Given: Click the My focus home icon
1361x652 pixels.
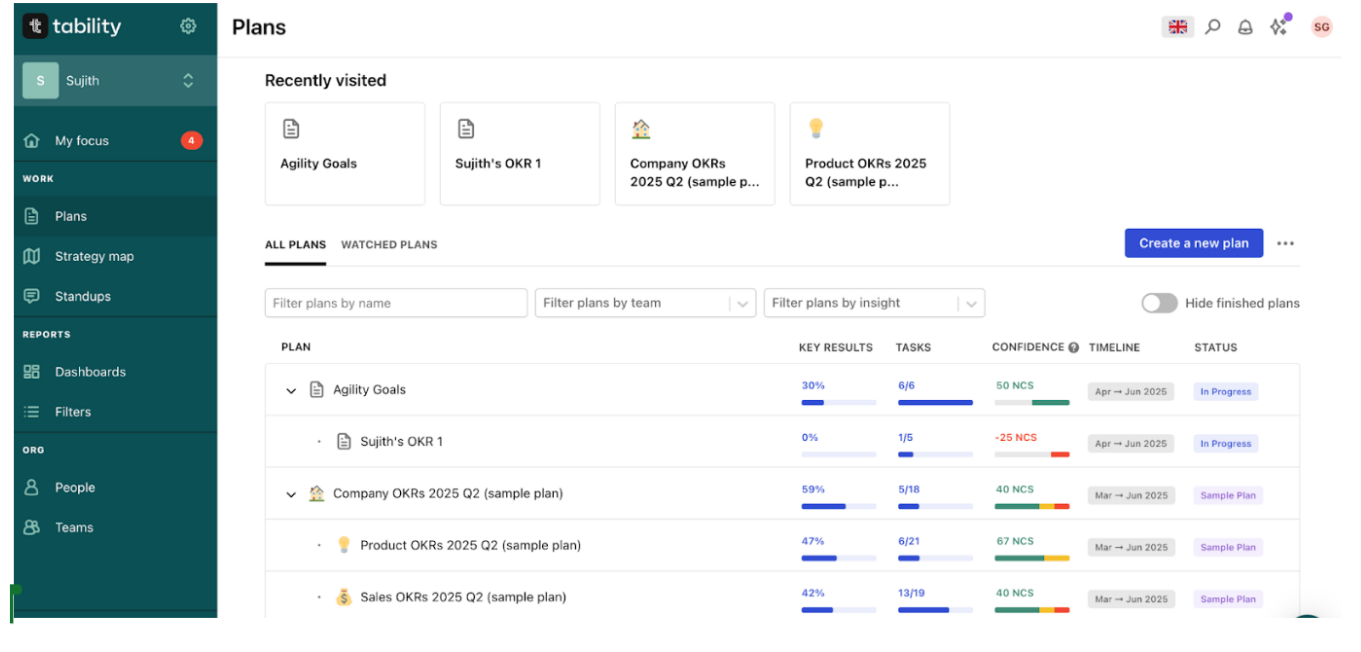Looking at the screenshot, I should 32,141.
